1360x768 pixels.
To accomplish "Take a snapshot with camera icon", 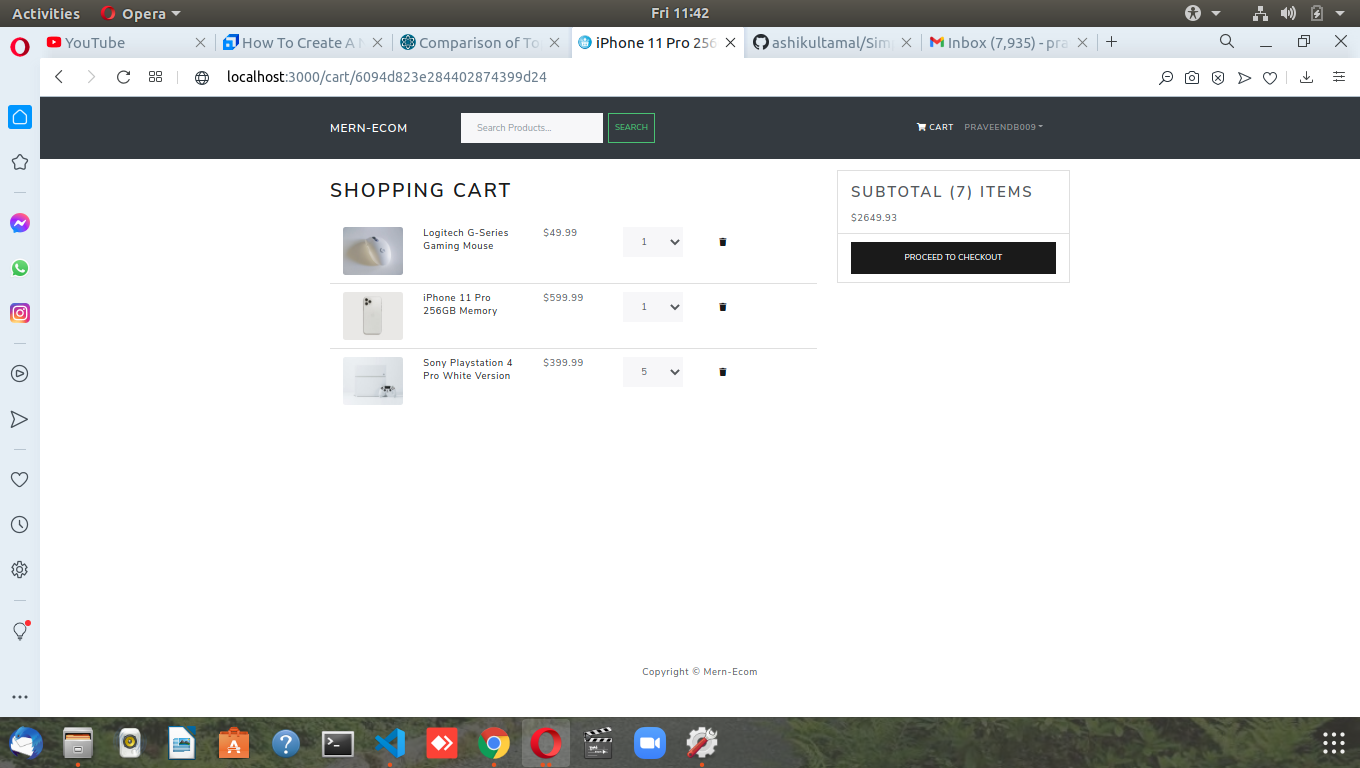I will 1192,78.
